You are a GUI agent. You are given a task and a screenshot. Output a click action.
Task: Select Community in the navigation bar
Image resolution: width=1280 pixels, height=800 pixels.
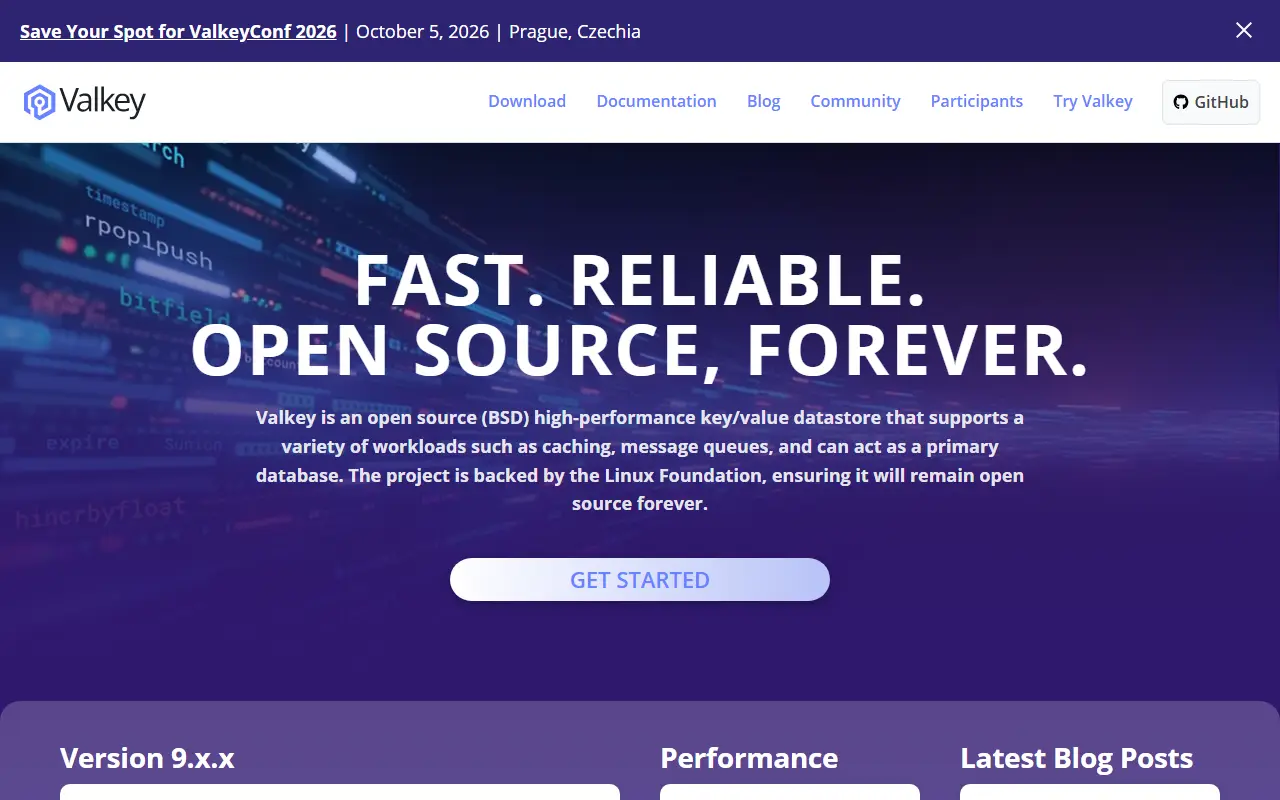pyautogui.click(x=855, y=101)
